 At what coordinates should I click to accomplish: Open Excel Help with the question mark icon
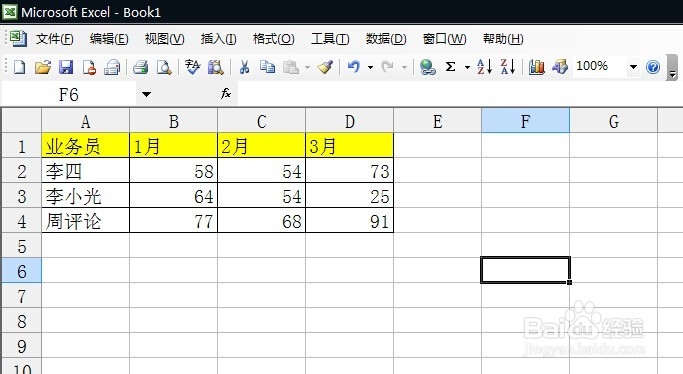pos(653,67)
